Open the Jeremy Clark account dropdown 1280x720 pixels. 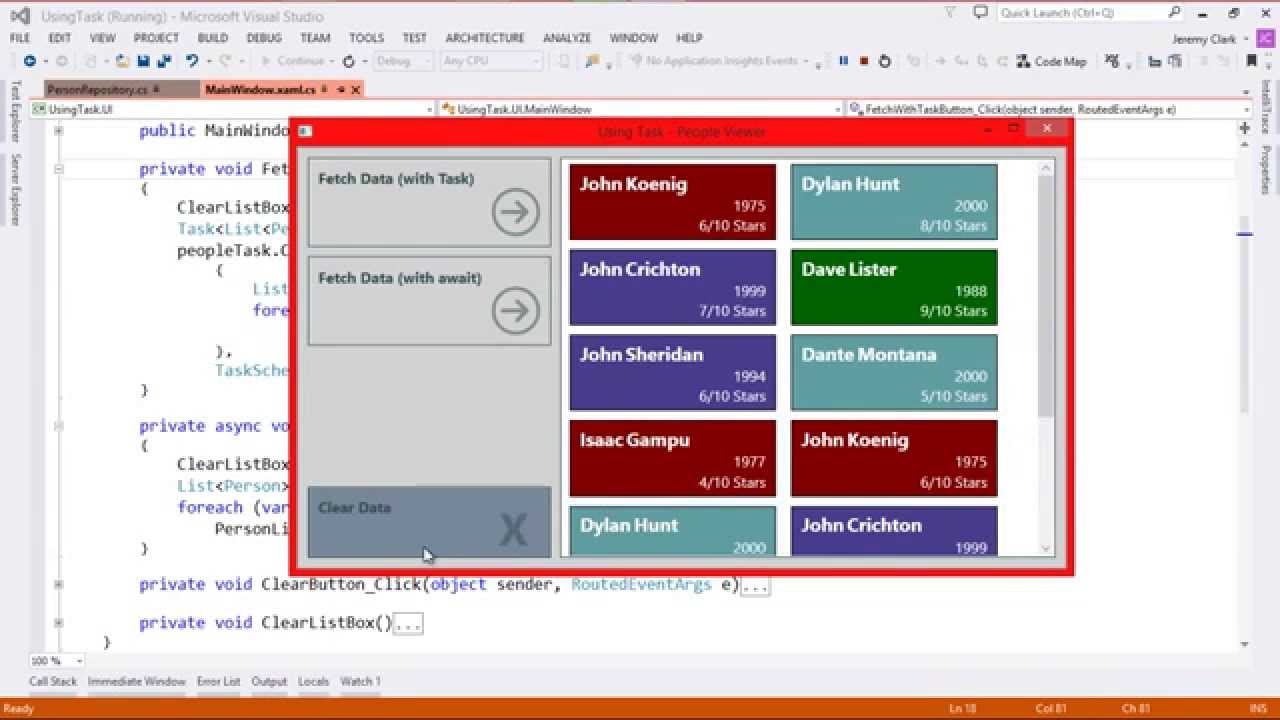(1211, 39)
